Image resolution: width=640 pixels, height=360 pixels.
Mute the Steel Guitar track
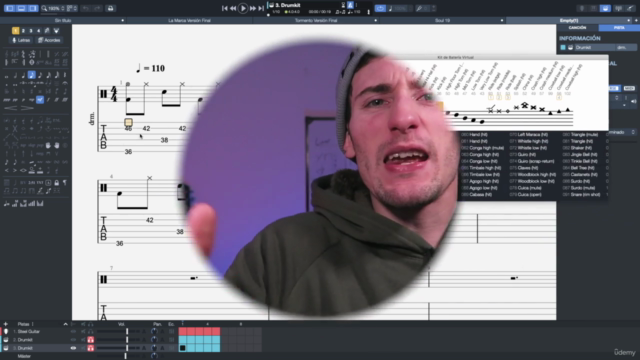83,331
